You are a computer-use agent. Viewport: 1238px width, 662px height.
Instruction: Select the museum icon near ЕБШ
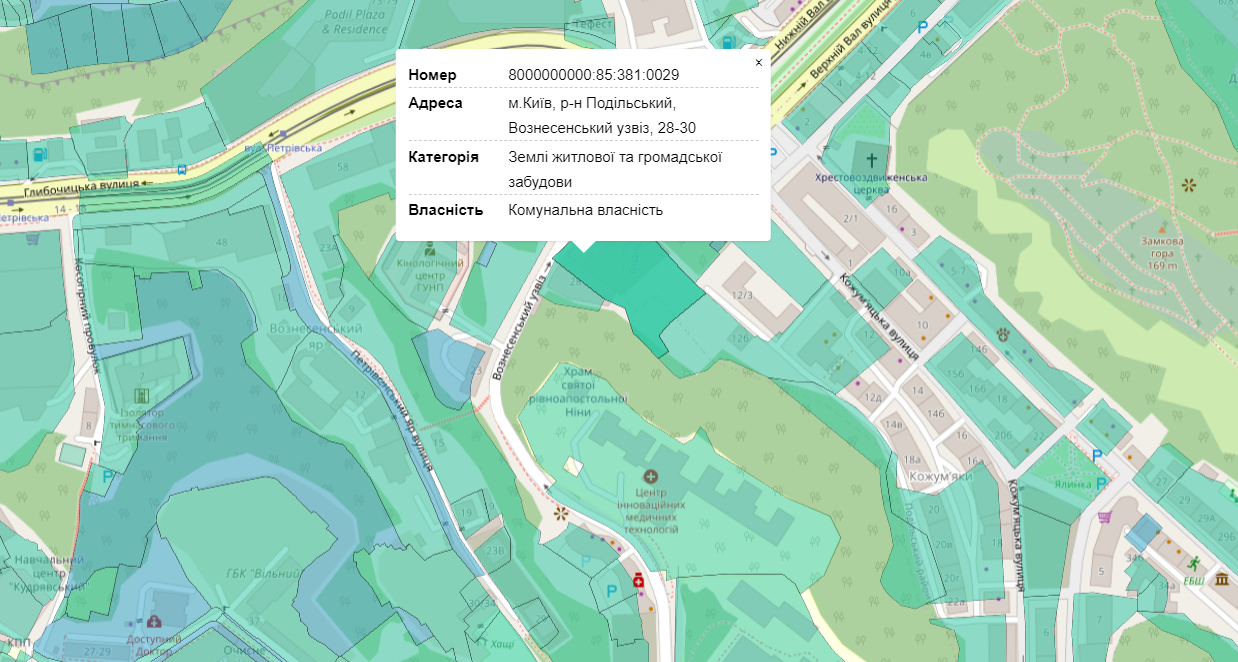1222,580
